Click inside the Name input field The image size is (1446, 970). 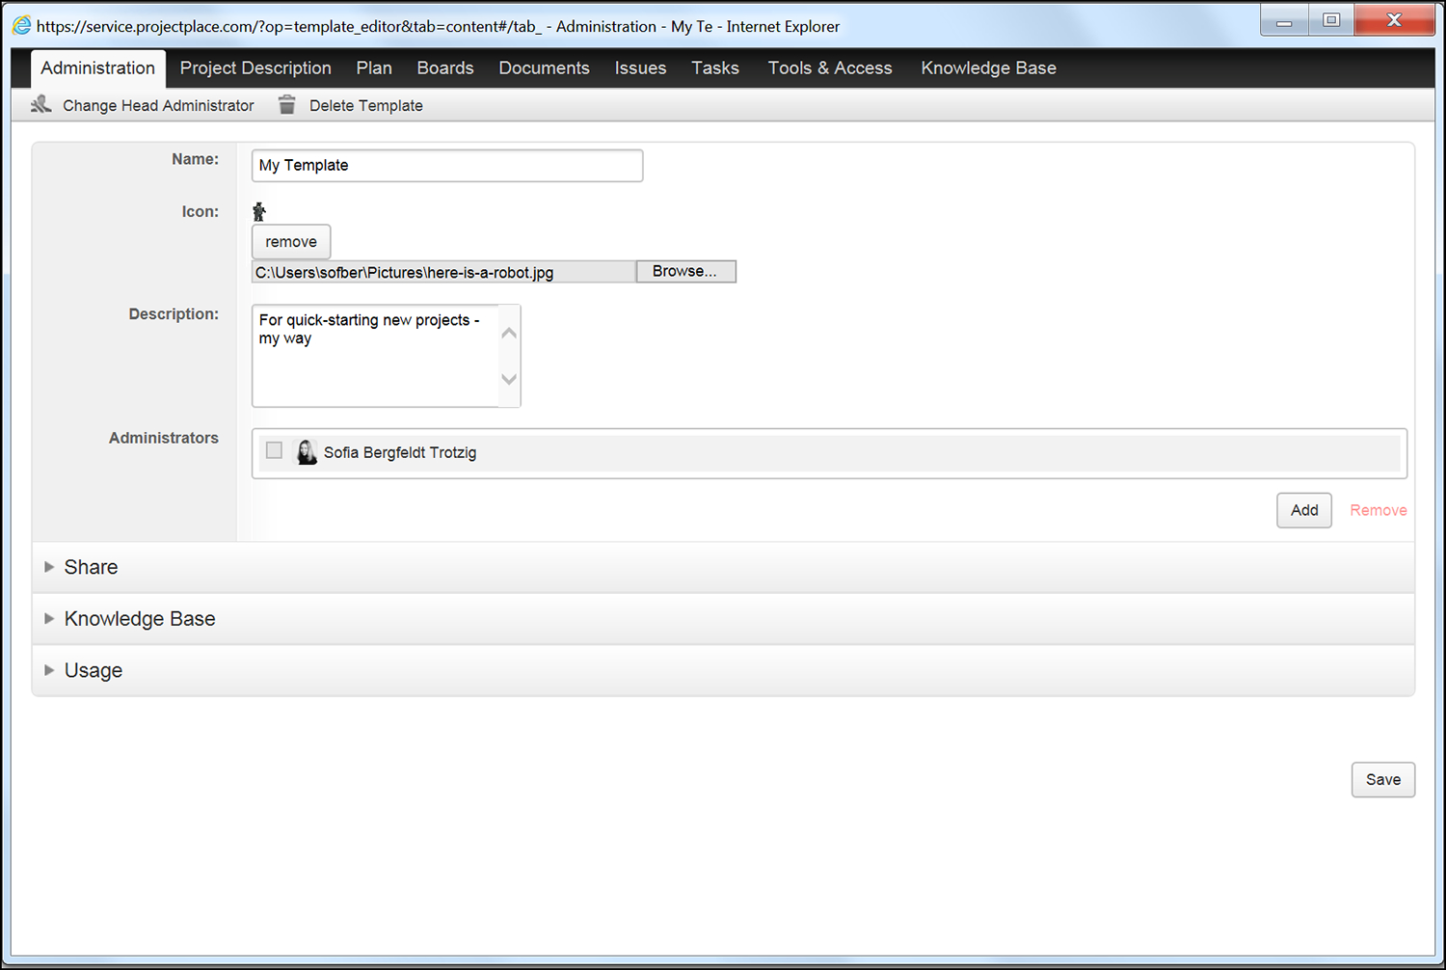point(446,165)
